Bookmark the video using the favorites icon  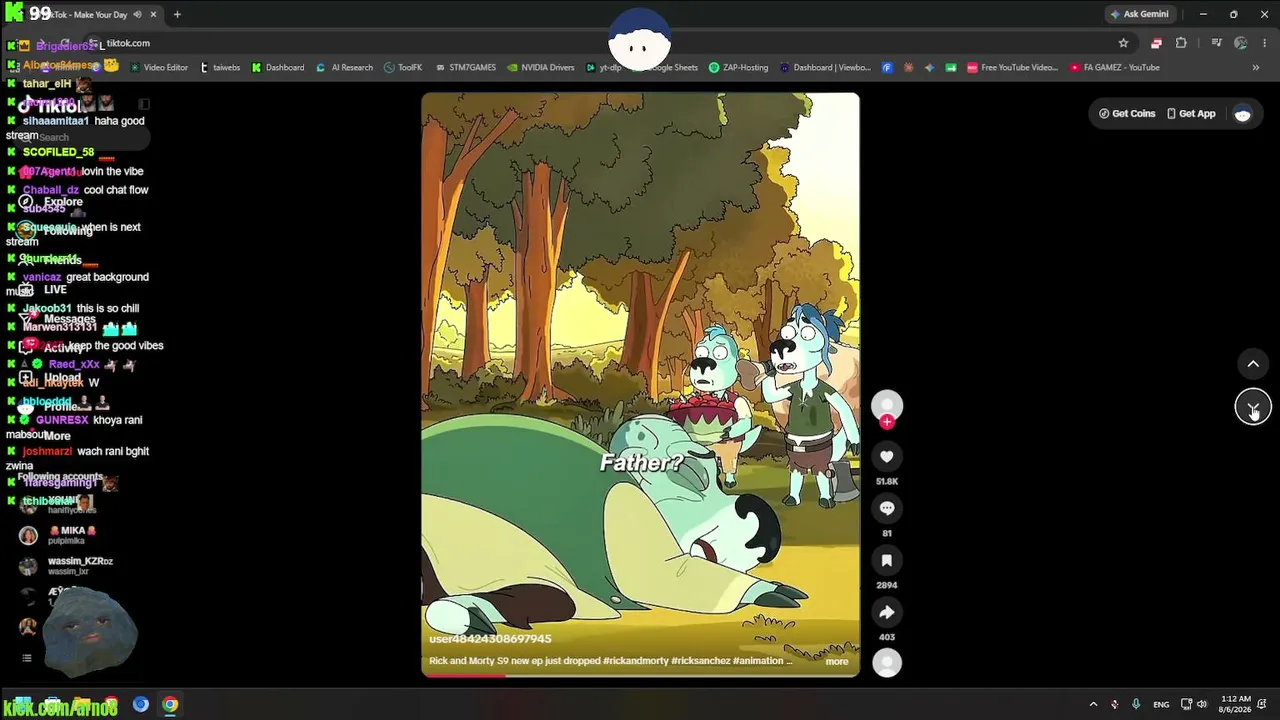tap(886, 560)
